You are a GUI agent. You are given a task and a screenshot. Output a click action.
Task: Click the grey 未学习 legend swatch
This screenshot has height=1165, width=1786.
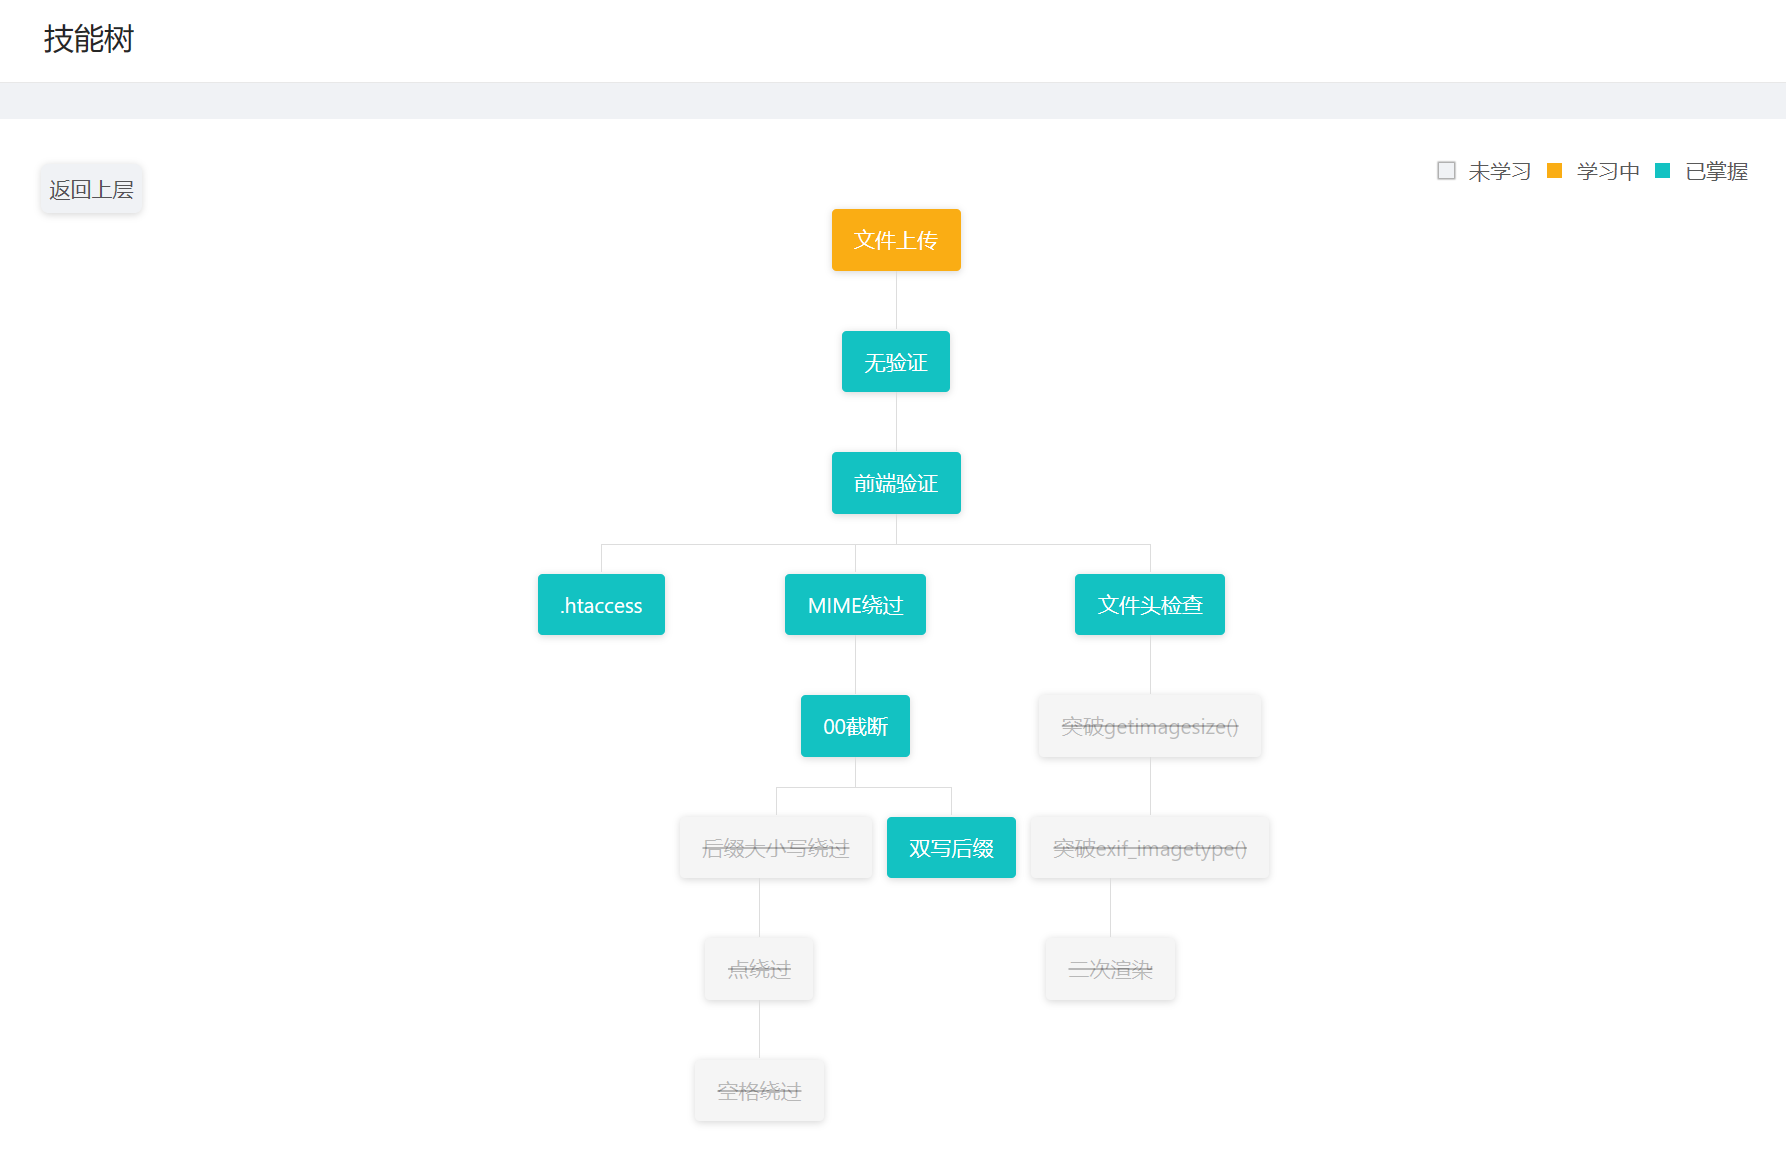coord(1446,171)
